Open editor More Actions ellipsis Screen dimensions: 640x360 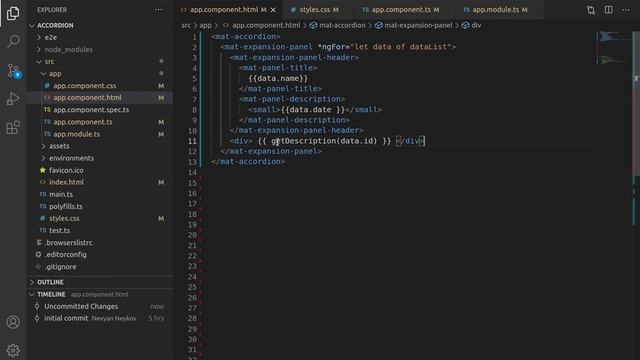click(x=626, y=9)
